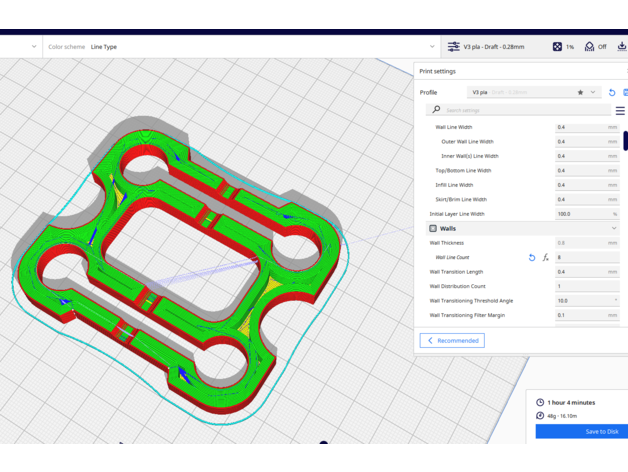The width and height of the screenshot is (628, 472).
Task: Reset profile changes with the undo arrow
Action: pos(612,92)
